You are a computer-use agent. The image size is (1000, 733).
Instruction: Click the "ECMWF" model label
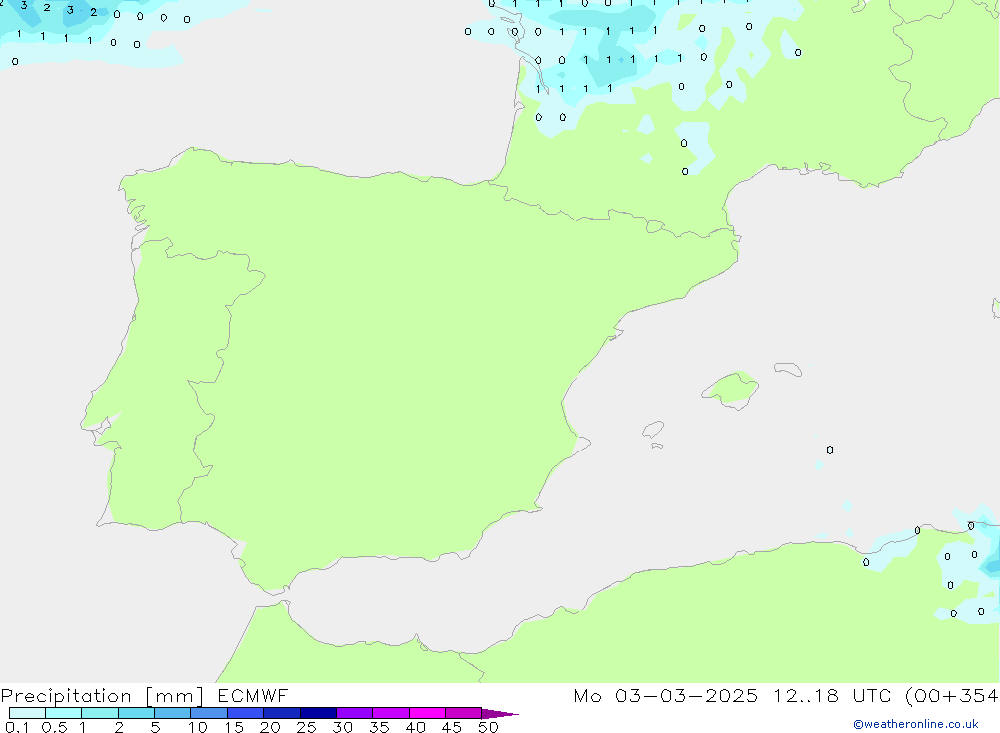coord(253,696)
